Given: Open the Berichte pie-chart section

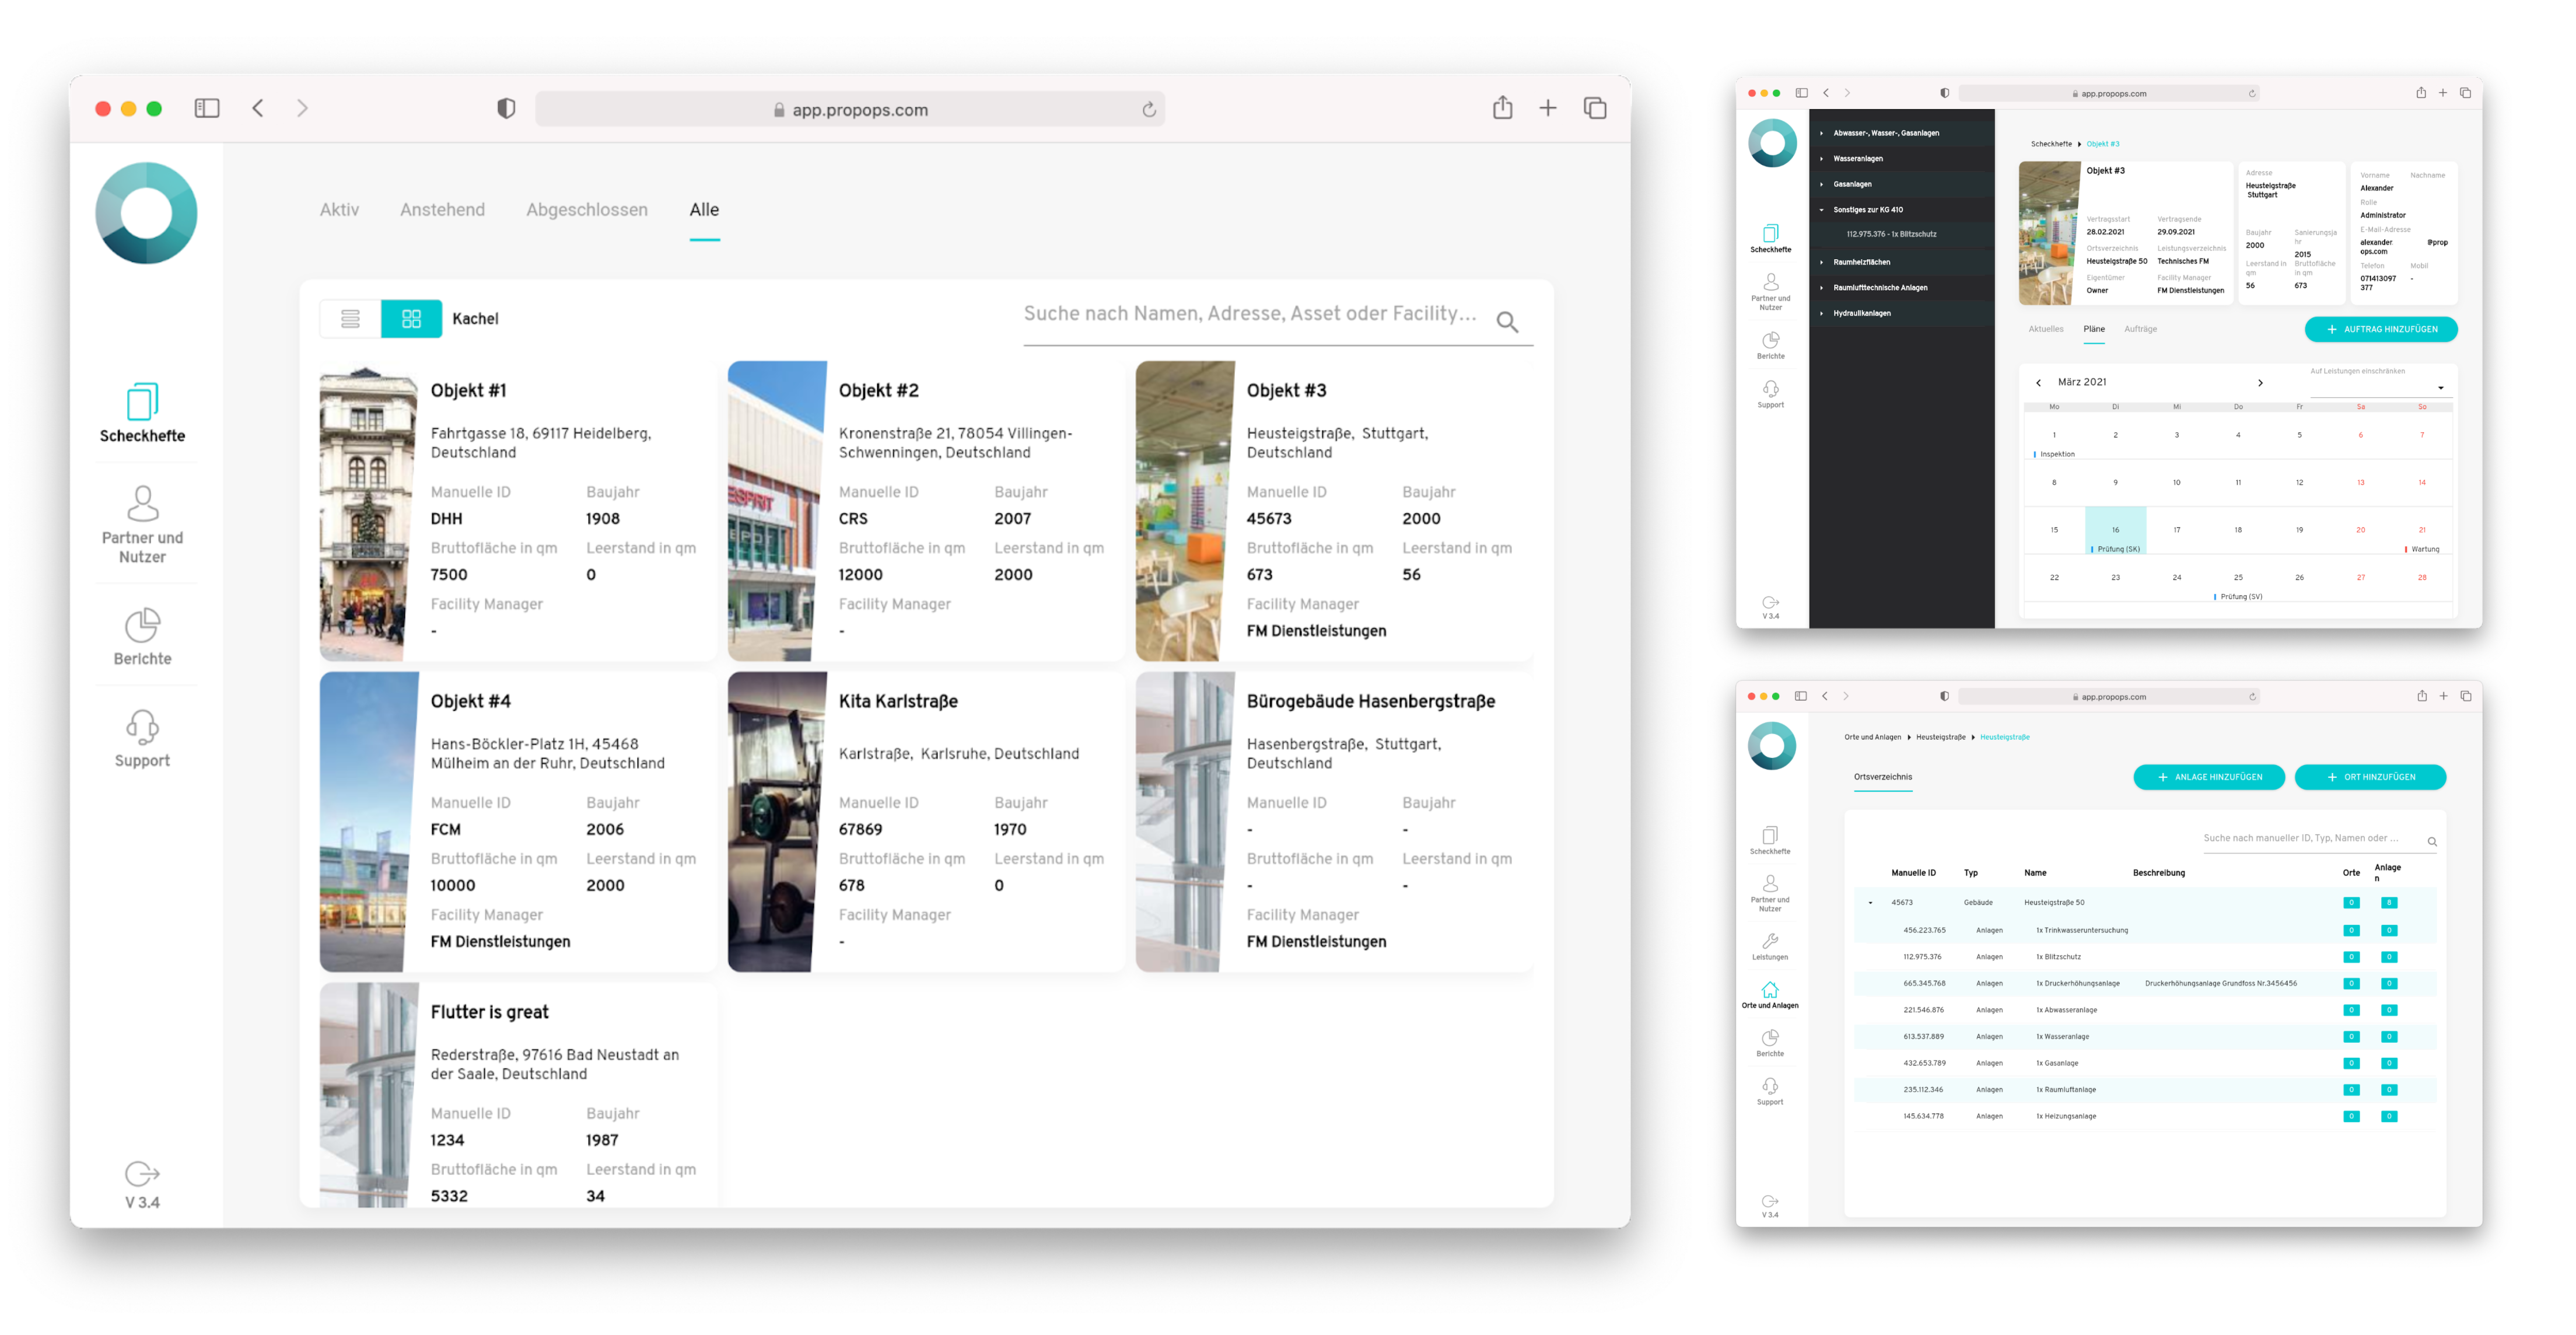Looking at the screenshot, I should (x=142, y=632).
